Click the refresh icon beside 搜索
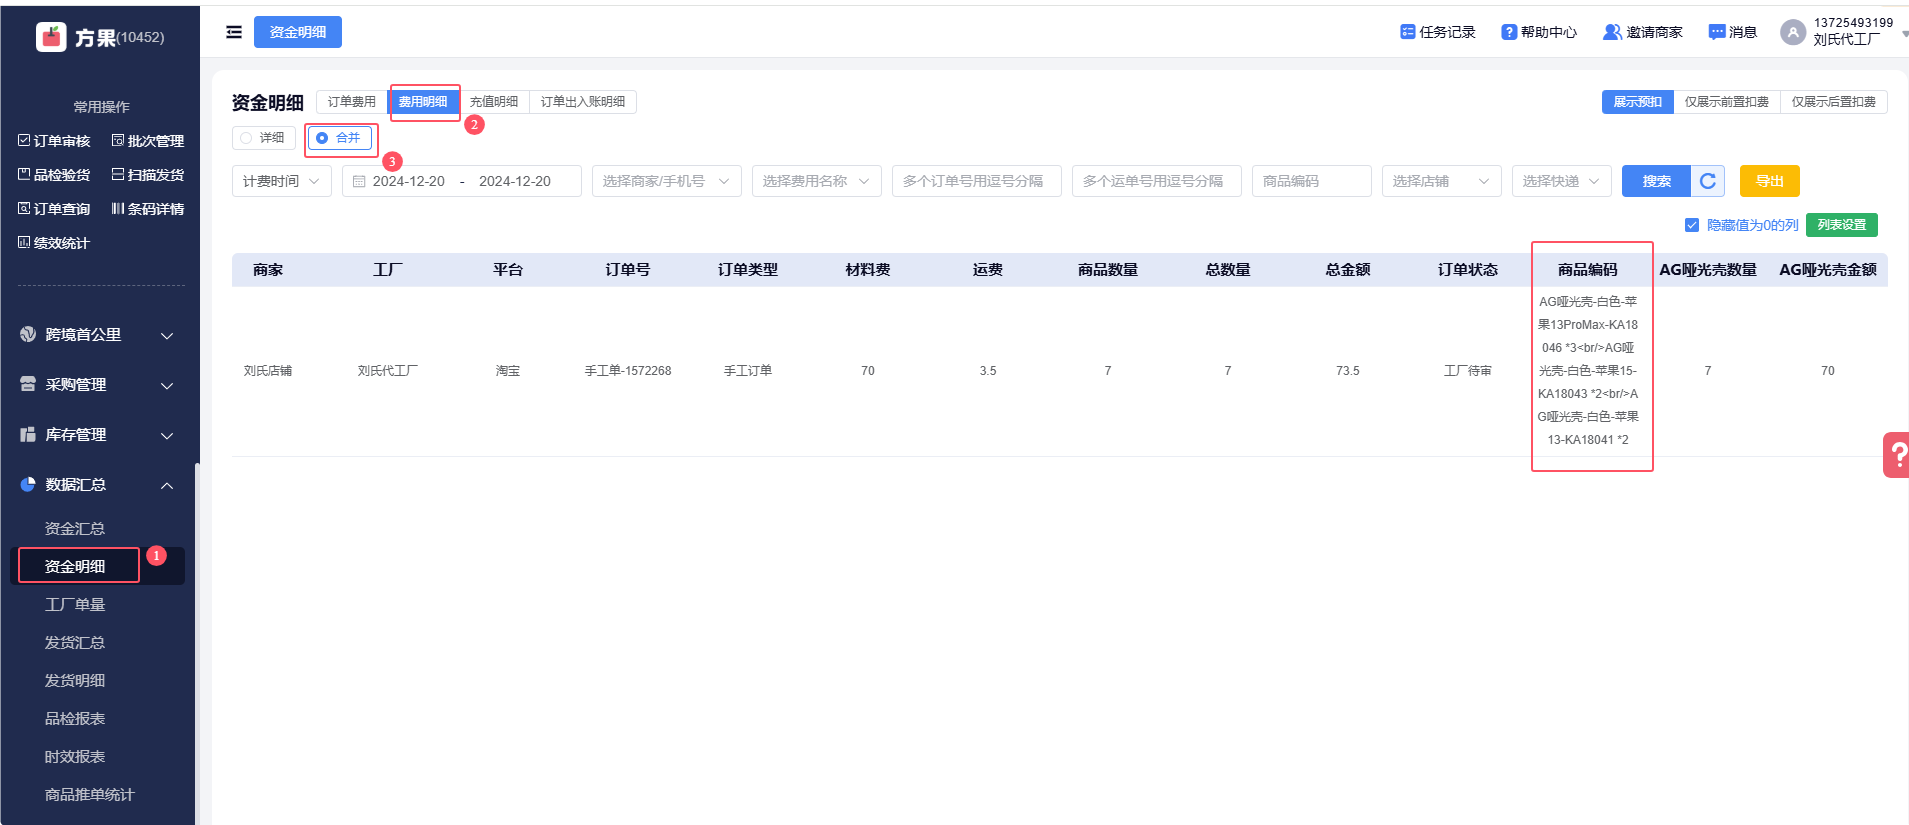 (1708, 181)
